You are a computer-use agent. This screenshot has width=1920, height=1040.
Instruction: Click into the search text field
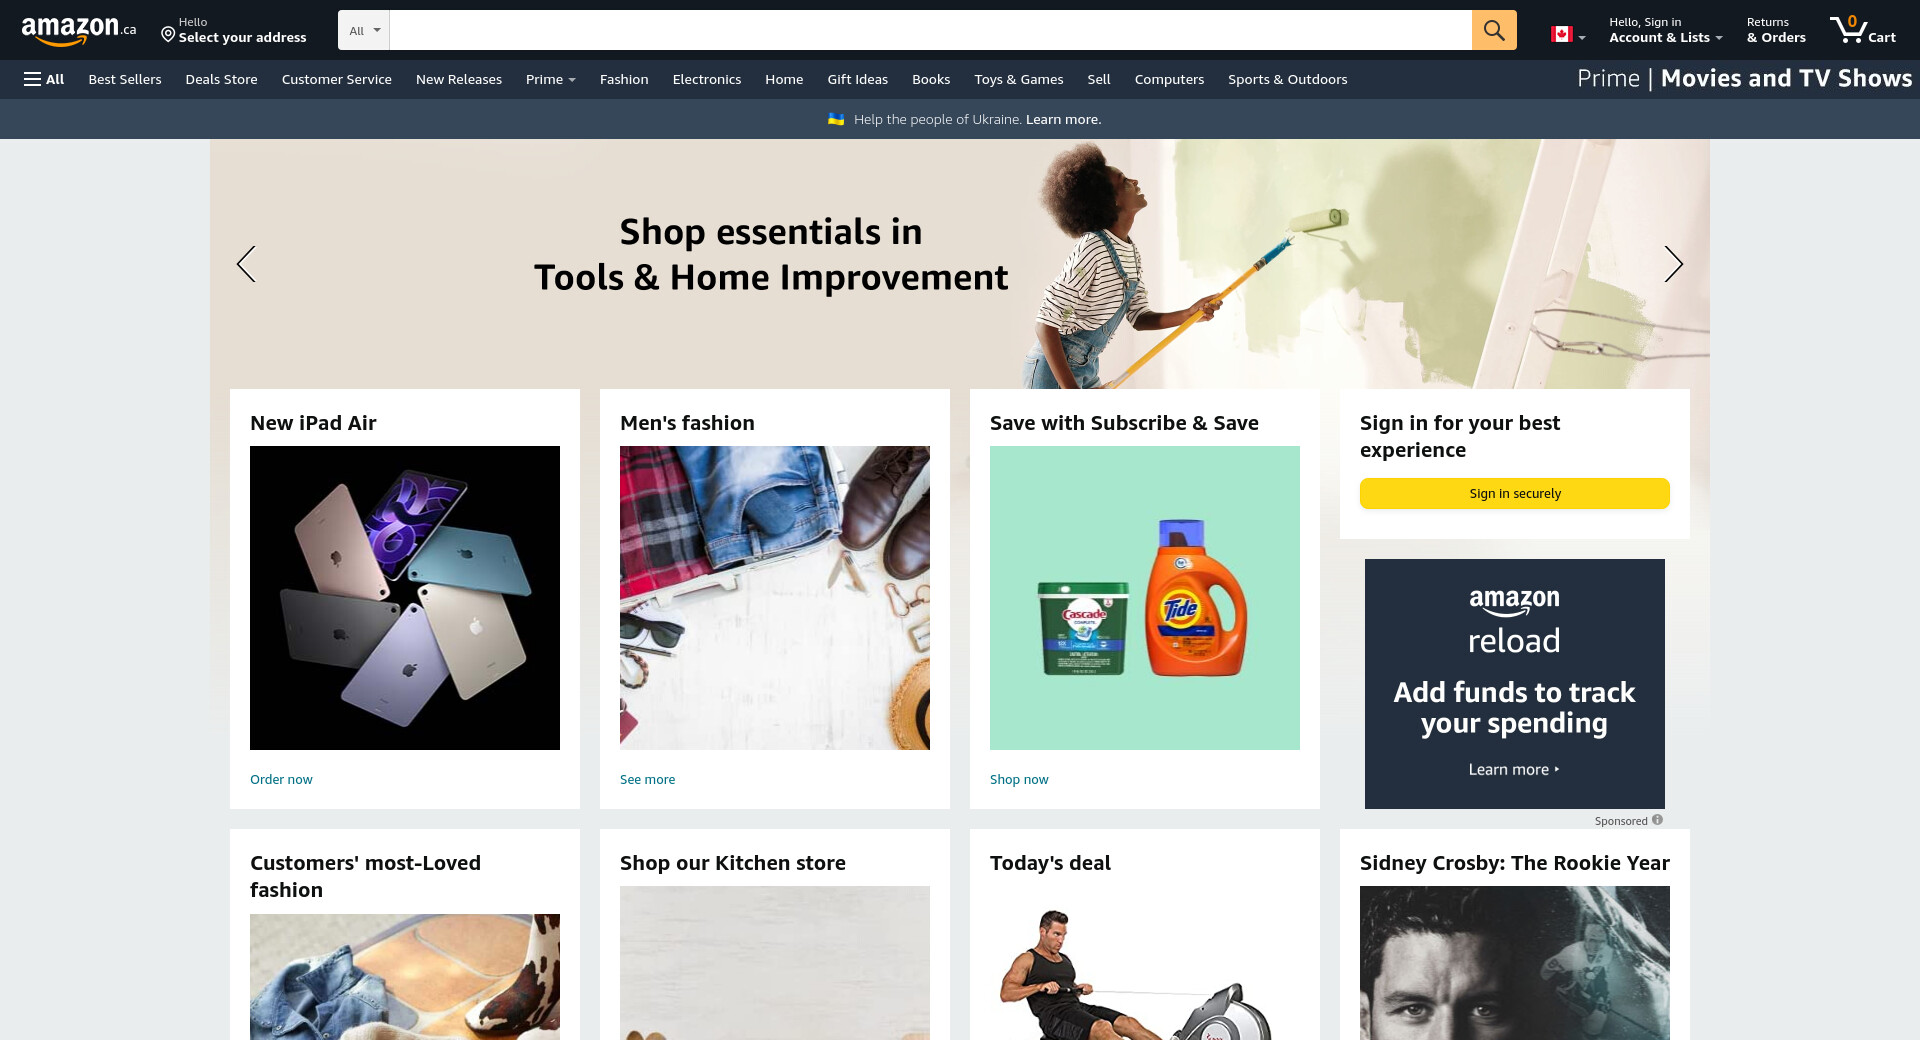(x=930, y=30)
